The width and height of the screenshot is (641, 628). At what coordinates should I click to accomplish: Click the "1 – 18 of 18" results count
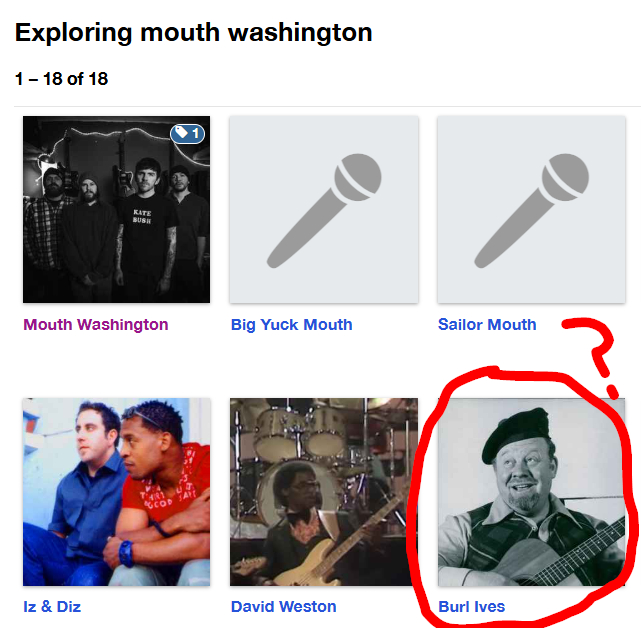(62, 78)
